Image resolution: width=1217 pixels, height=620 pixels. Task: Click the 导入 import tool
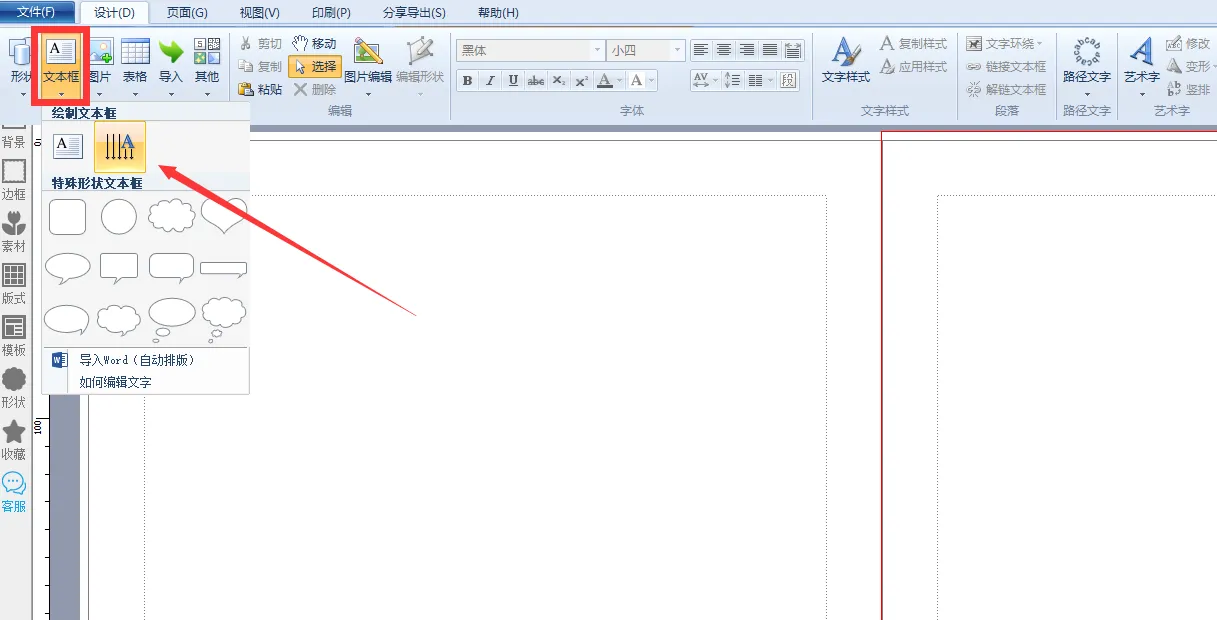pyautogui.click(x=171, y=66)
